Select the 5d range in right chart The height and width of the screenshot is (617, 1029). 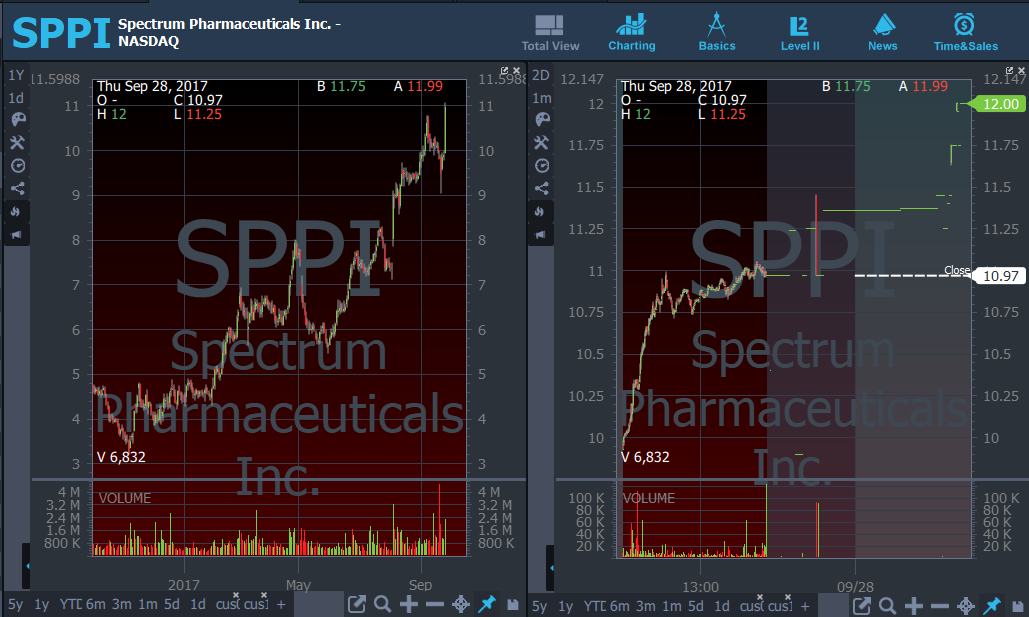click(x=696, y=606)
